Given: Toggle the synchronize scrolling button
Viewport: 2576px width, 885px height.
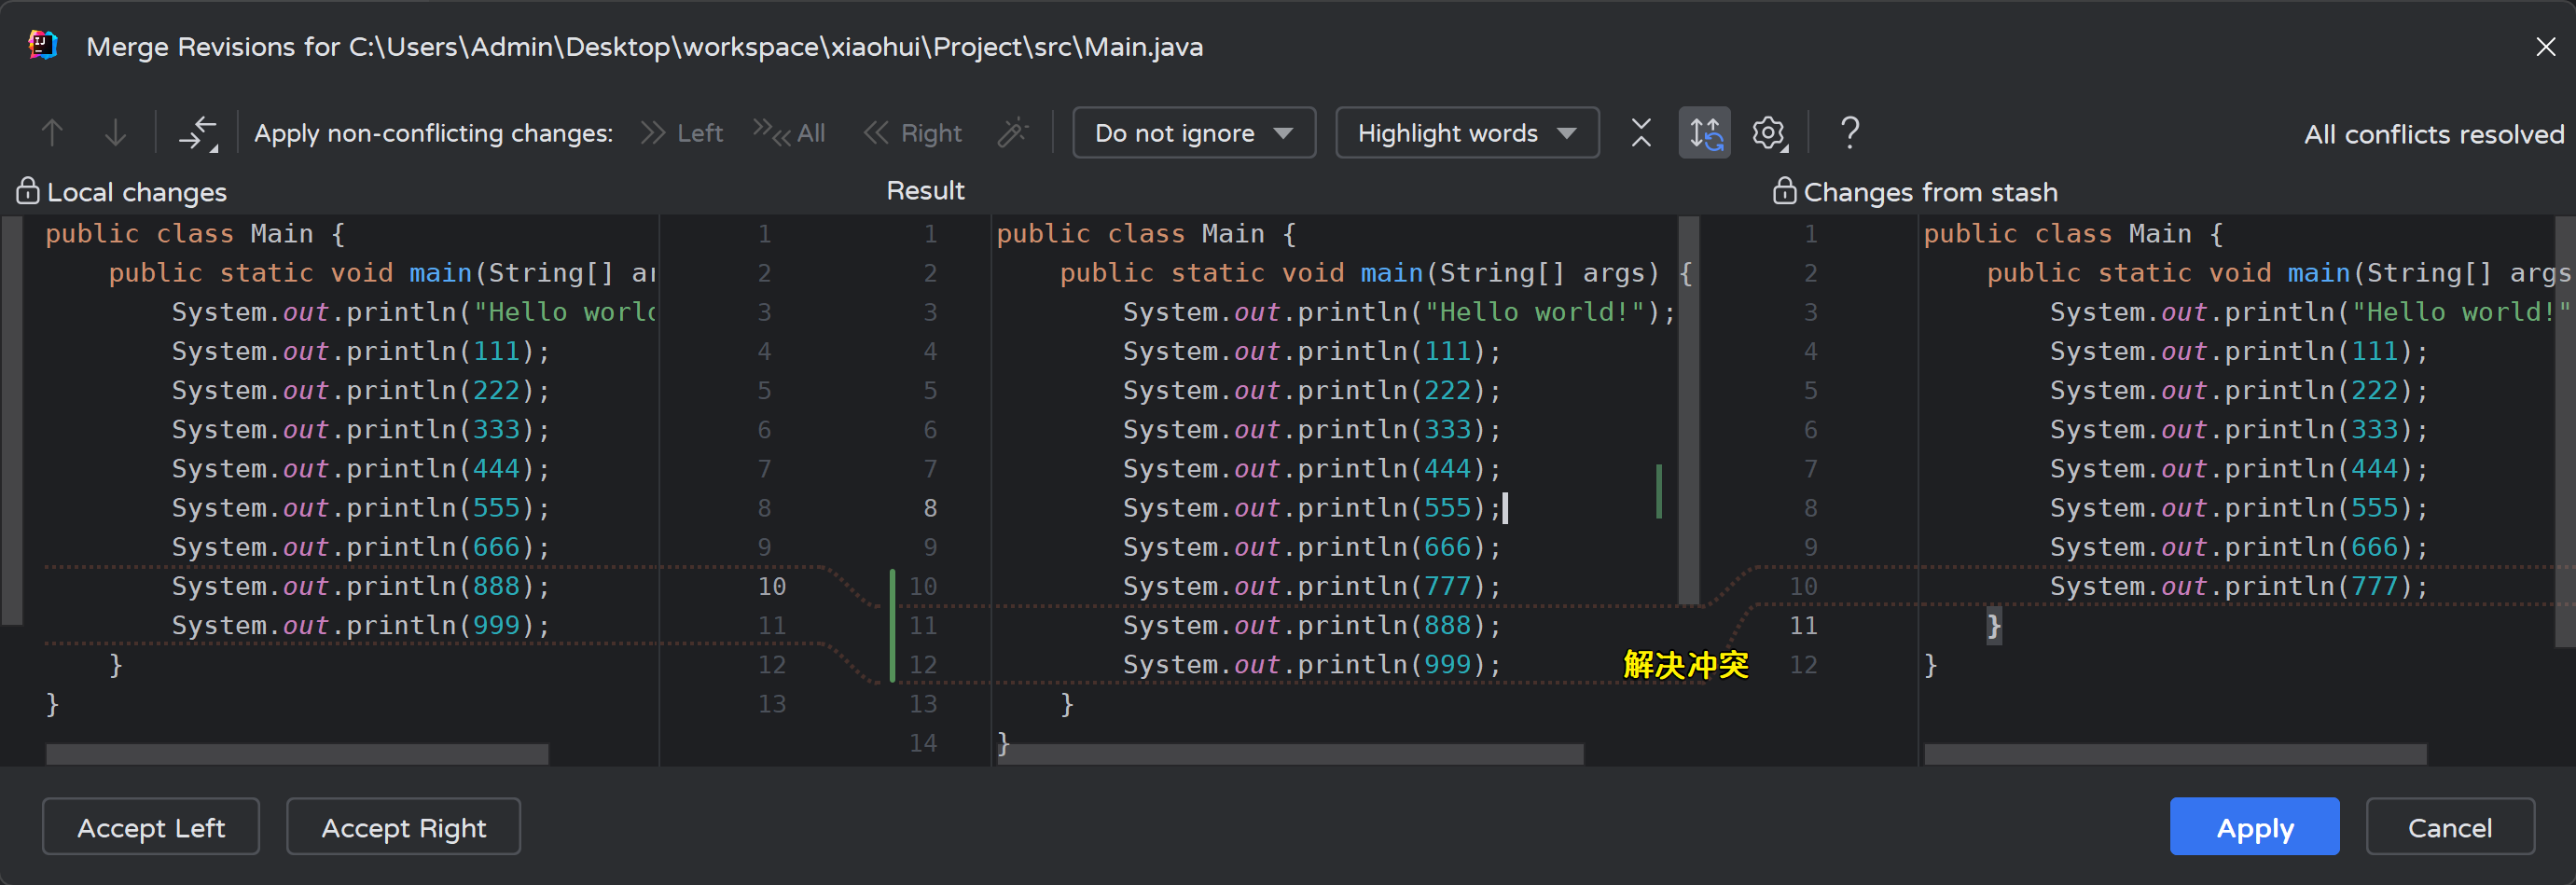Looking at the screenshot, I should 1704,133.
